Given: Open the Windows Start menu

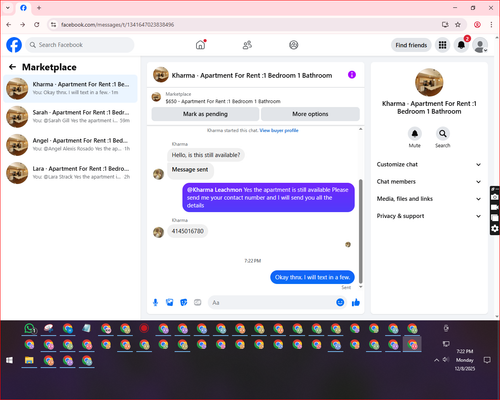Looking at the screenshot, I should (x=10, y=360).
